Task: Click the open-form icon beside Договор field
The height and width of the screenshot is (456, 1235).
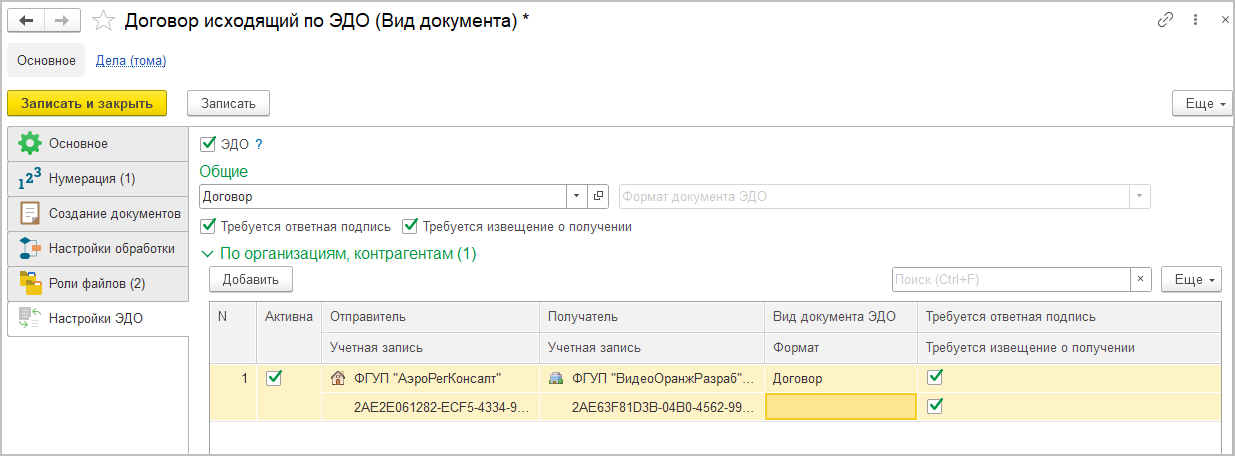Action: (599, 197)
